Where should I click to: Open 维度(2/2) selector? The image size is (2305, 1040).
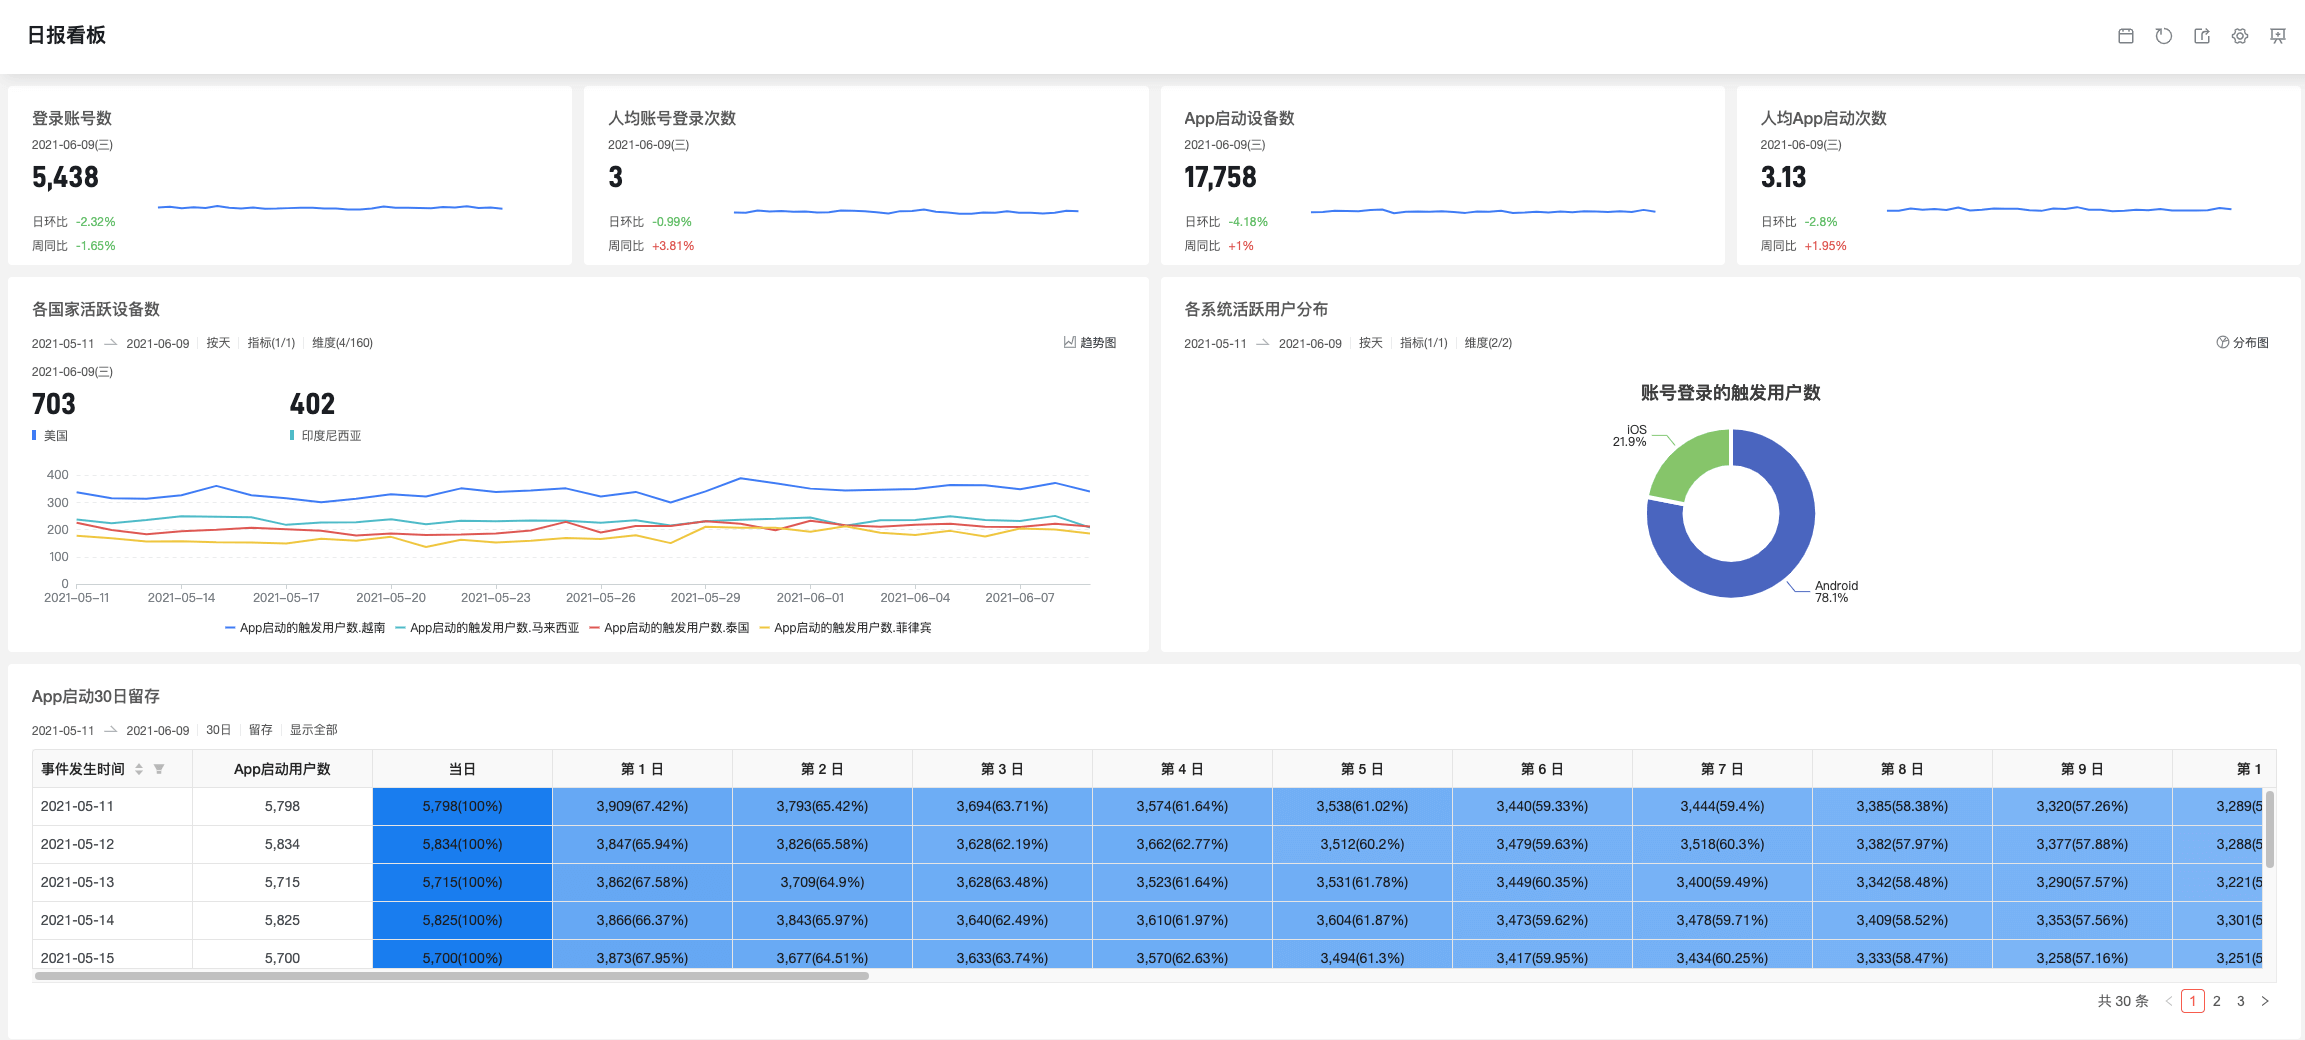coord(1488,343)
